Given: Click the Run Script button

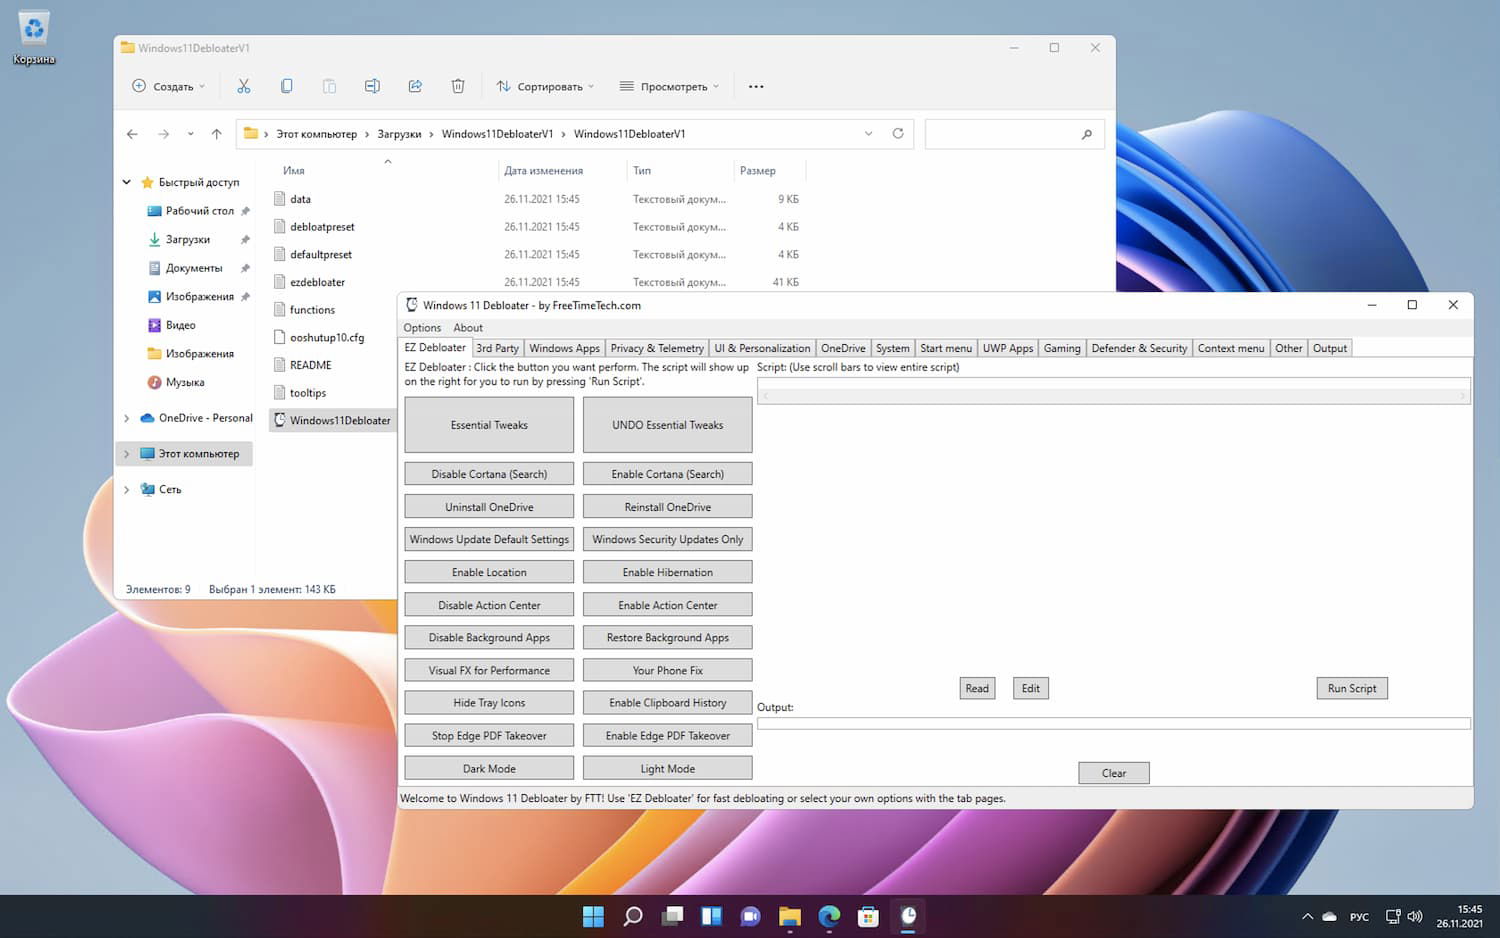Looking at the screenshot, I should (x=1351, y=688).
